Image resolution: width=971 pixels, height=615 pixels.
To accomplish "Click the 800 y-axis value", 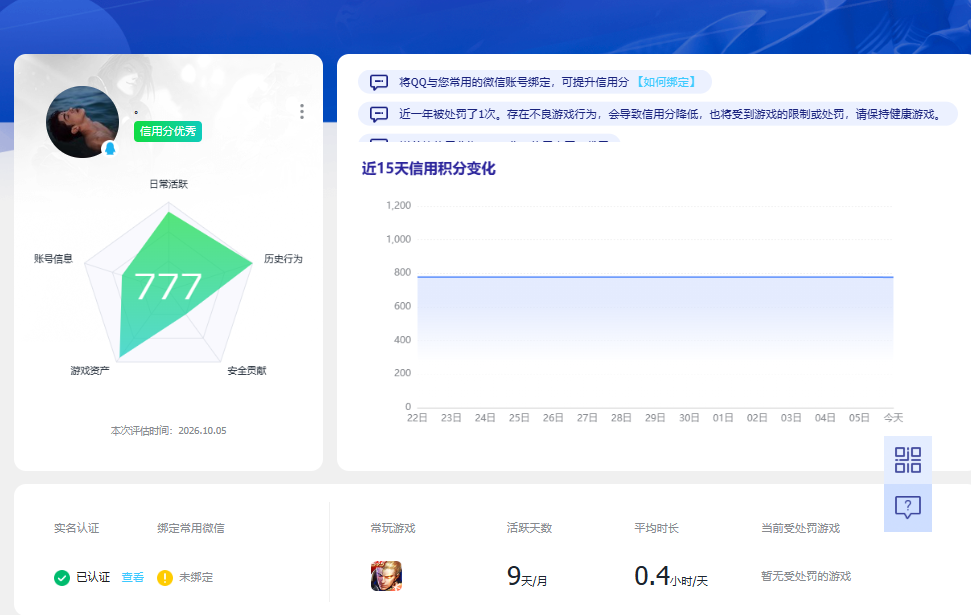I will pos(403,273).
